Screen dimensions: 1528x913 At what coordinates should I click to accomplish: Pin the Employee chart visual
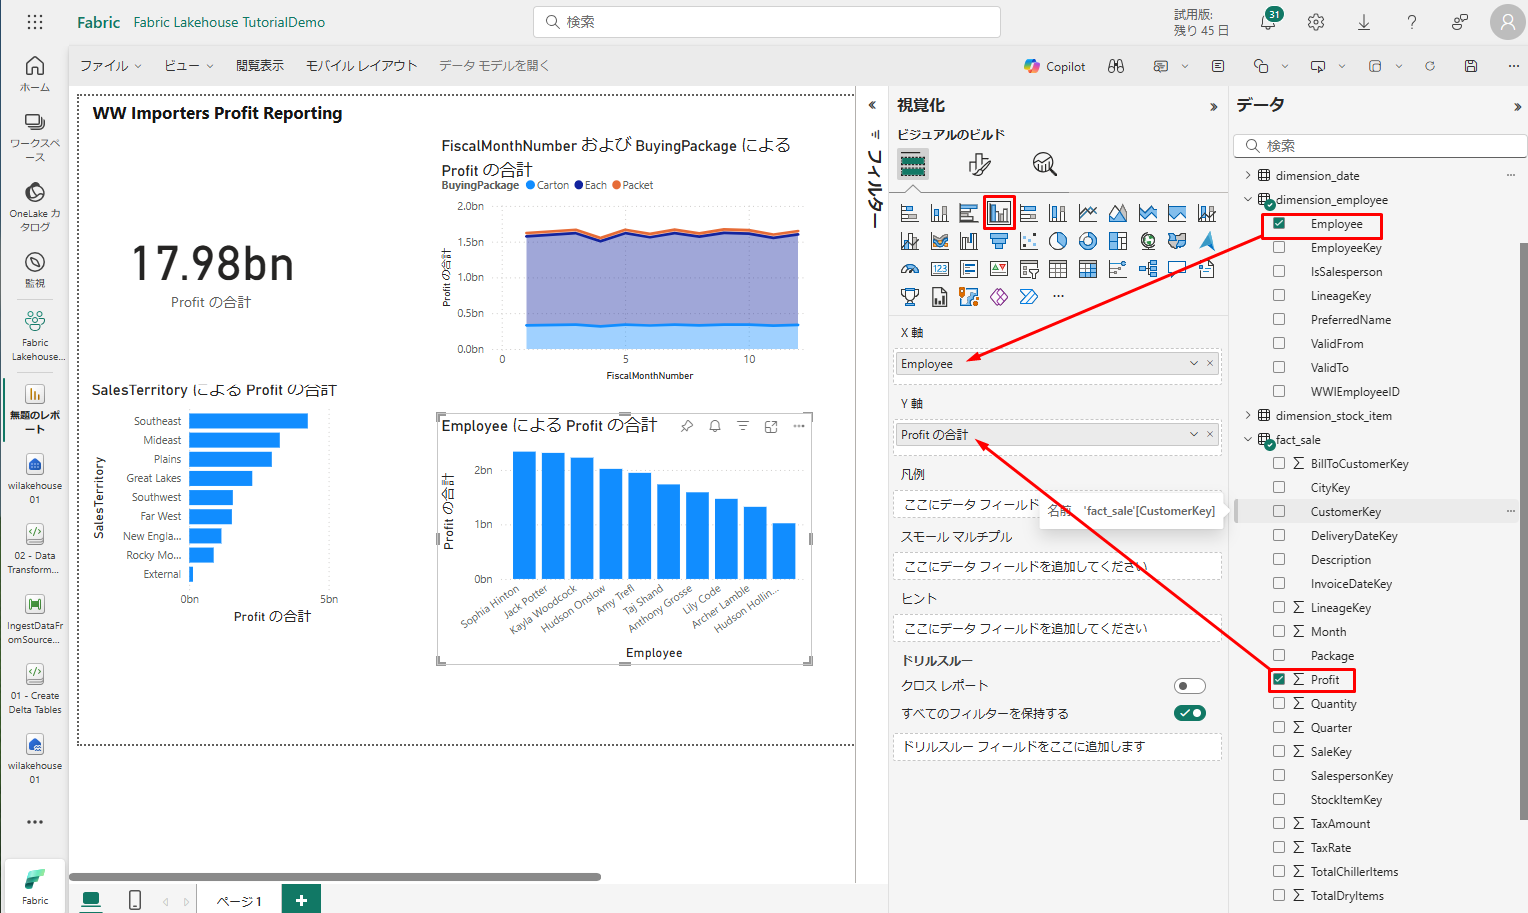click(x=687, y=426)
